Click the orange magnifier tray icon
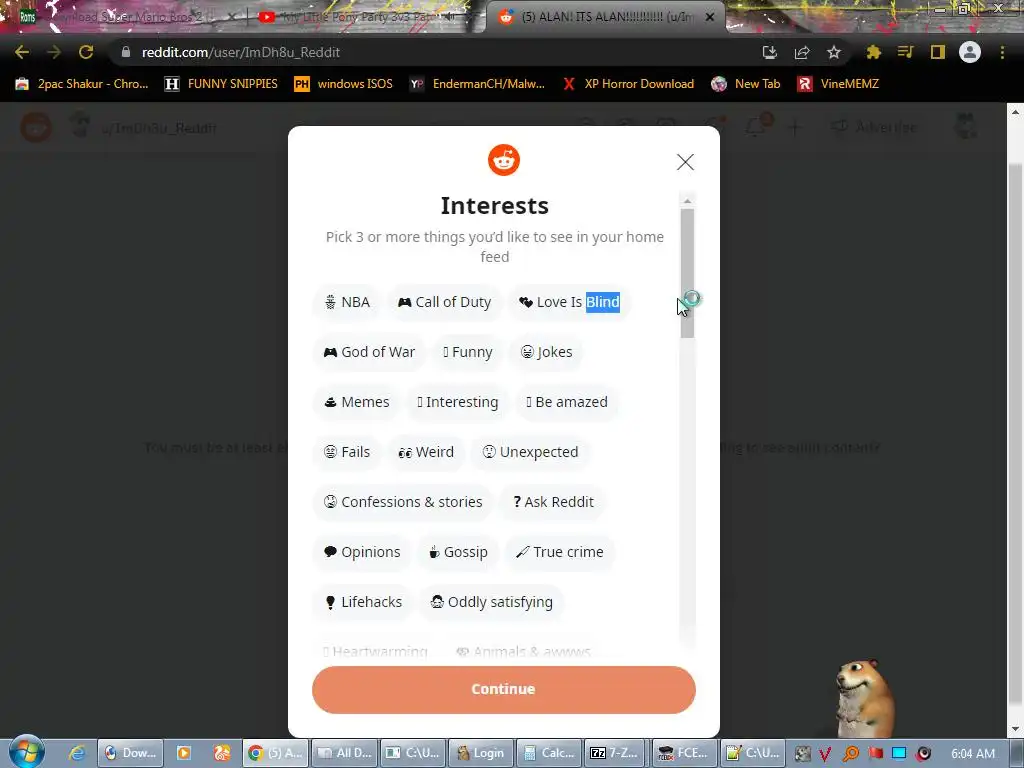Screen dimensions: 1024x768 pos(850,753)
